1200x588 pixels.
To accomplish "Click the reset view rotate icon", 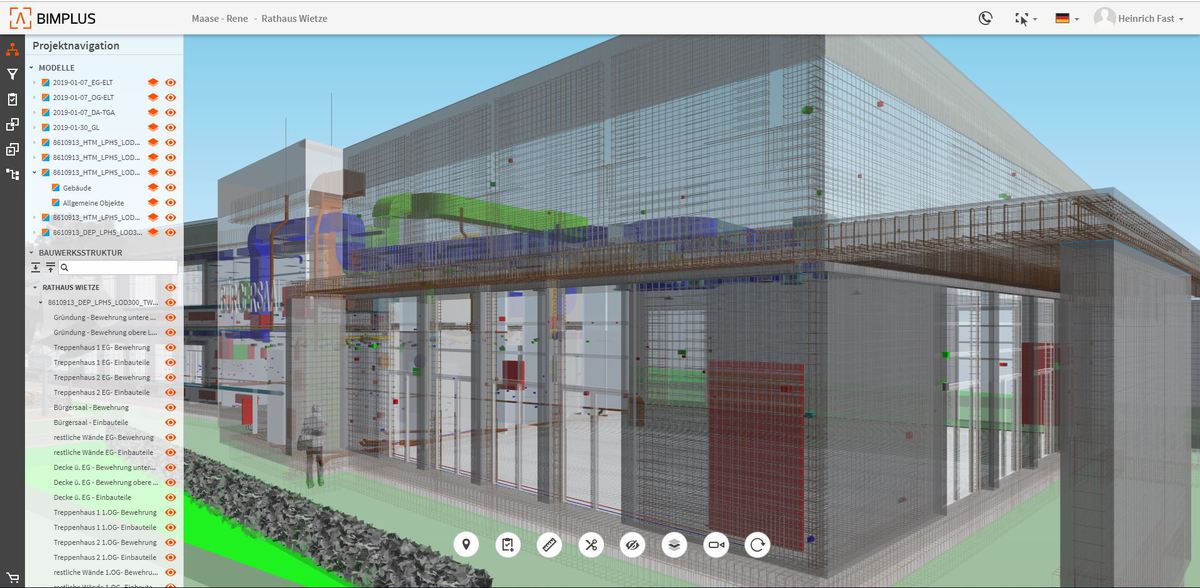I will tap(758, 545).
